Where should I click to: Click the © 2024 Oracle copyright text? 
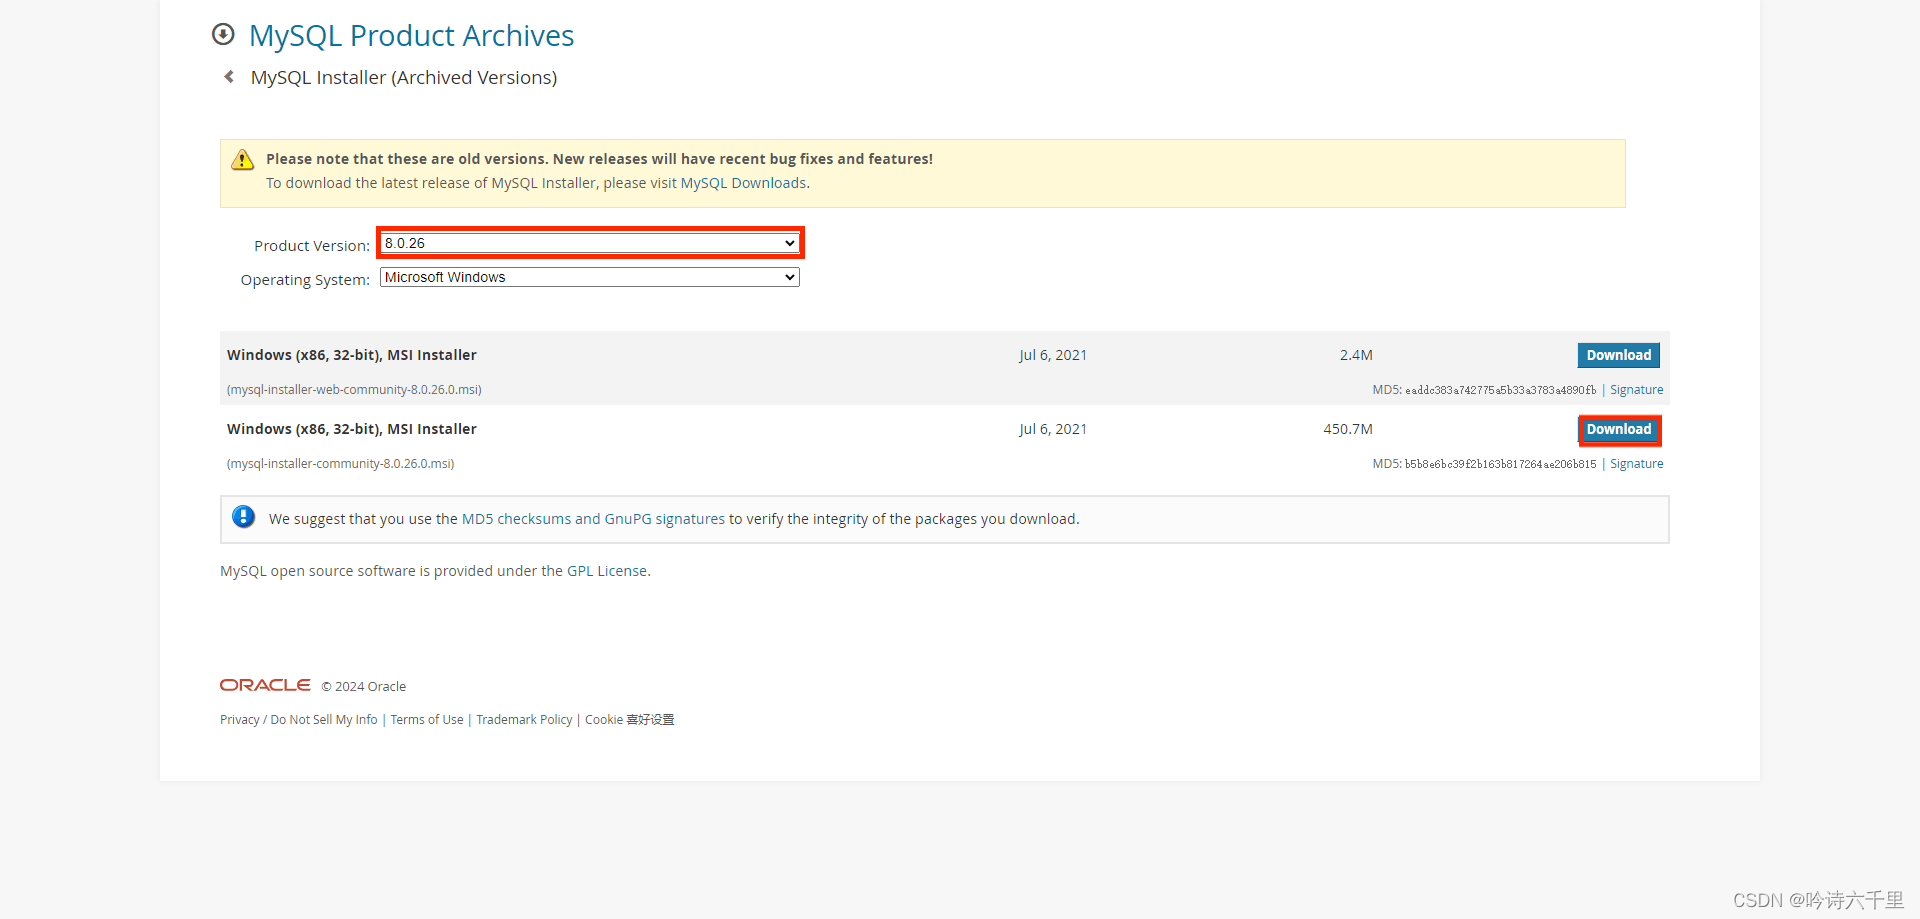364,687
